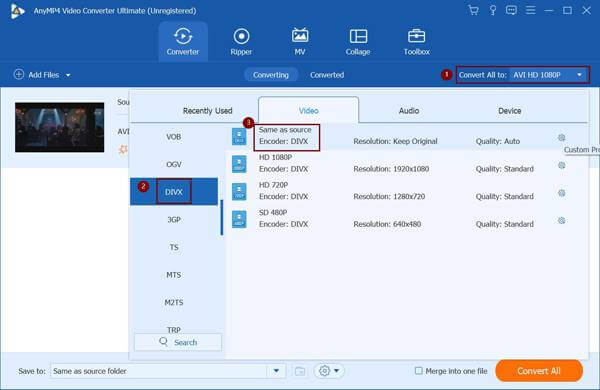
Task: Open custom profile gear for SD 480P
Action: [x=561, y=220]
